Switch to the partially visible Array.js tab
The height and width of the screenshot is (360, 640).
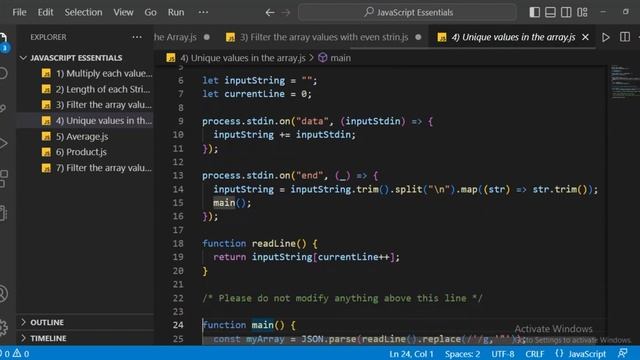click(x=182, y=37)
